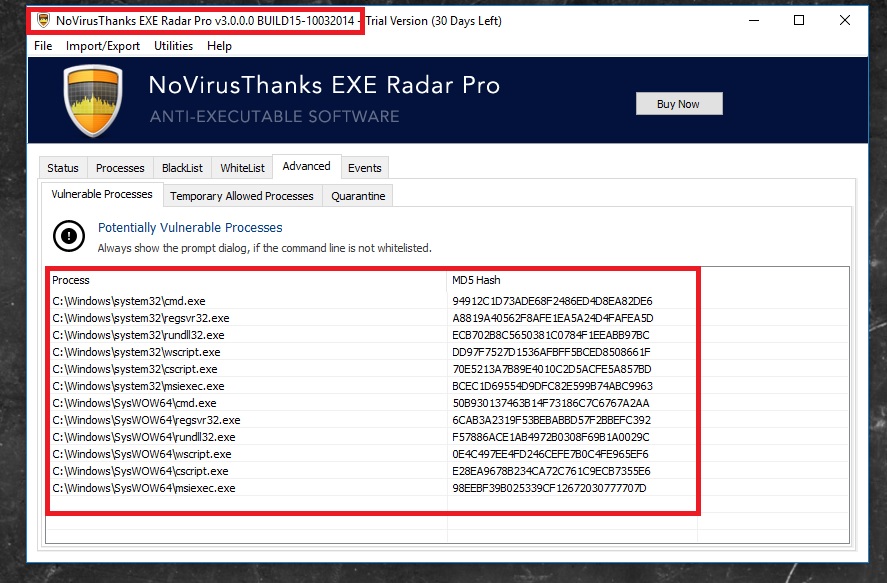Click the exclamation warning circle icon

point(69,236)
